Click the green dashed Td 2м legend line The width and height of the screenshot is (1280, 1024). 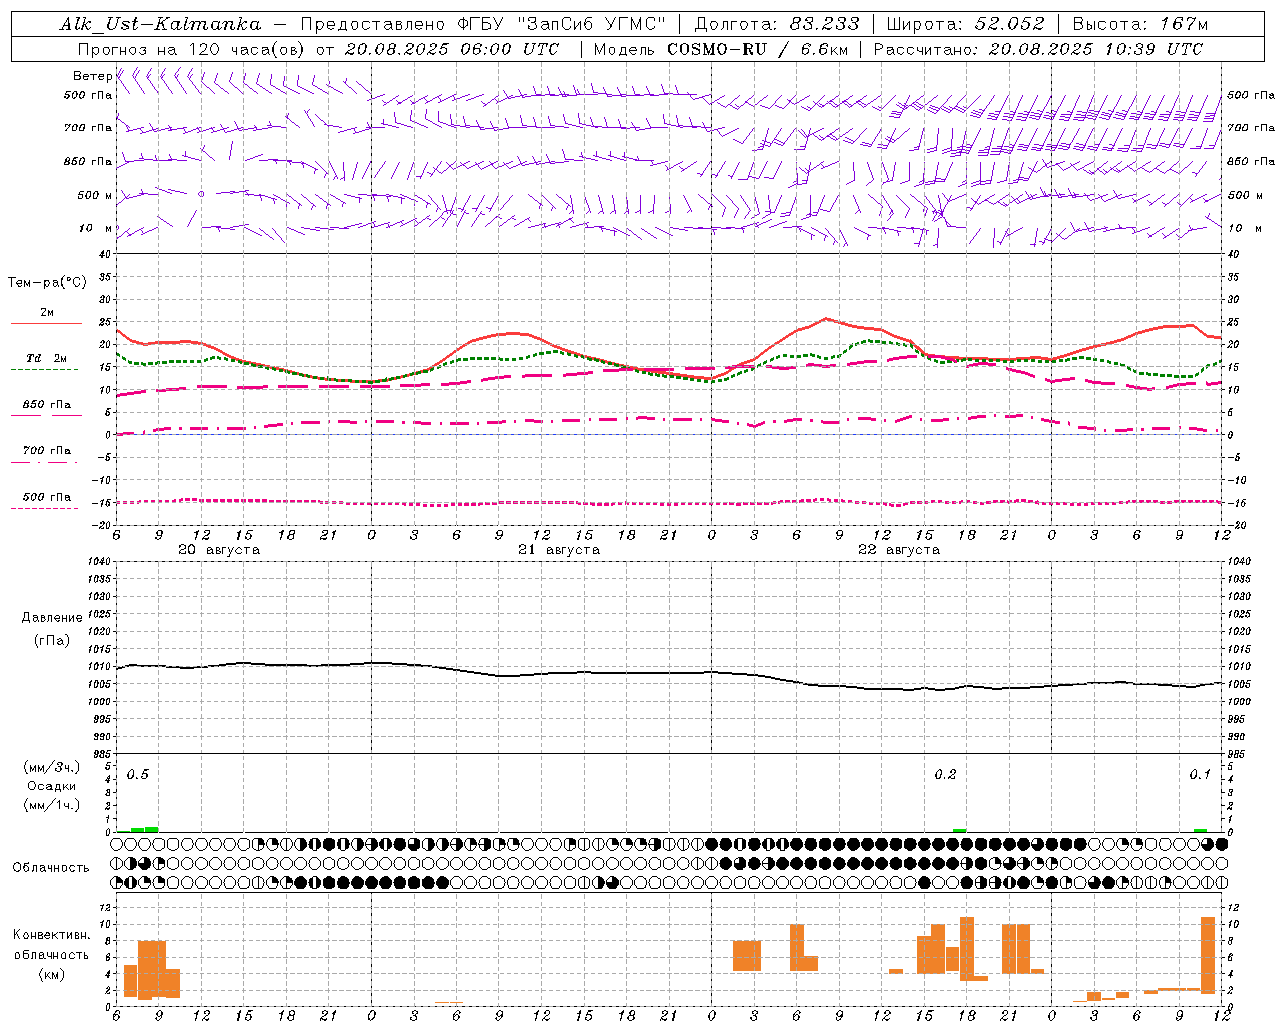click(44, 369)
